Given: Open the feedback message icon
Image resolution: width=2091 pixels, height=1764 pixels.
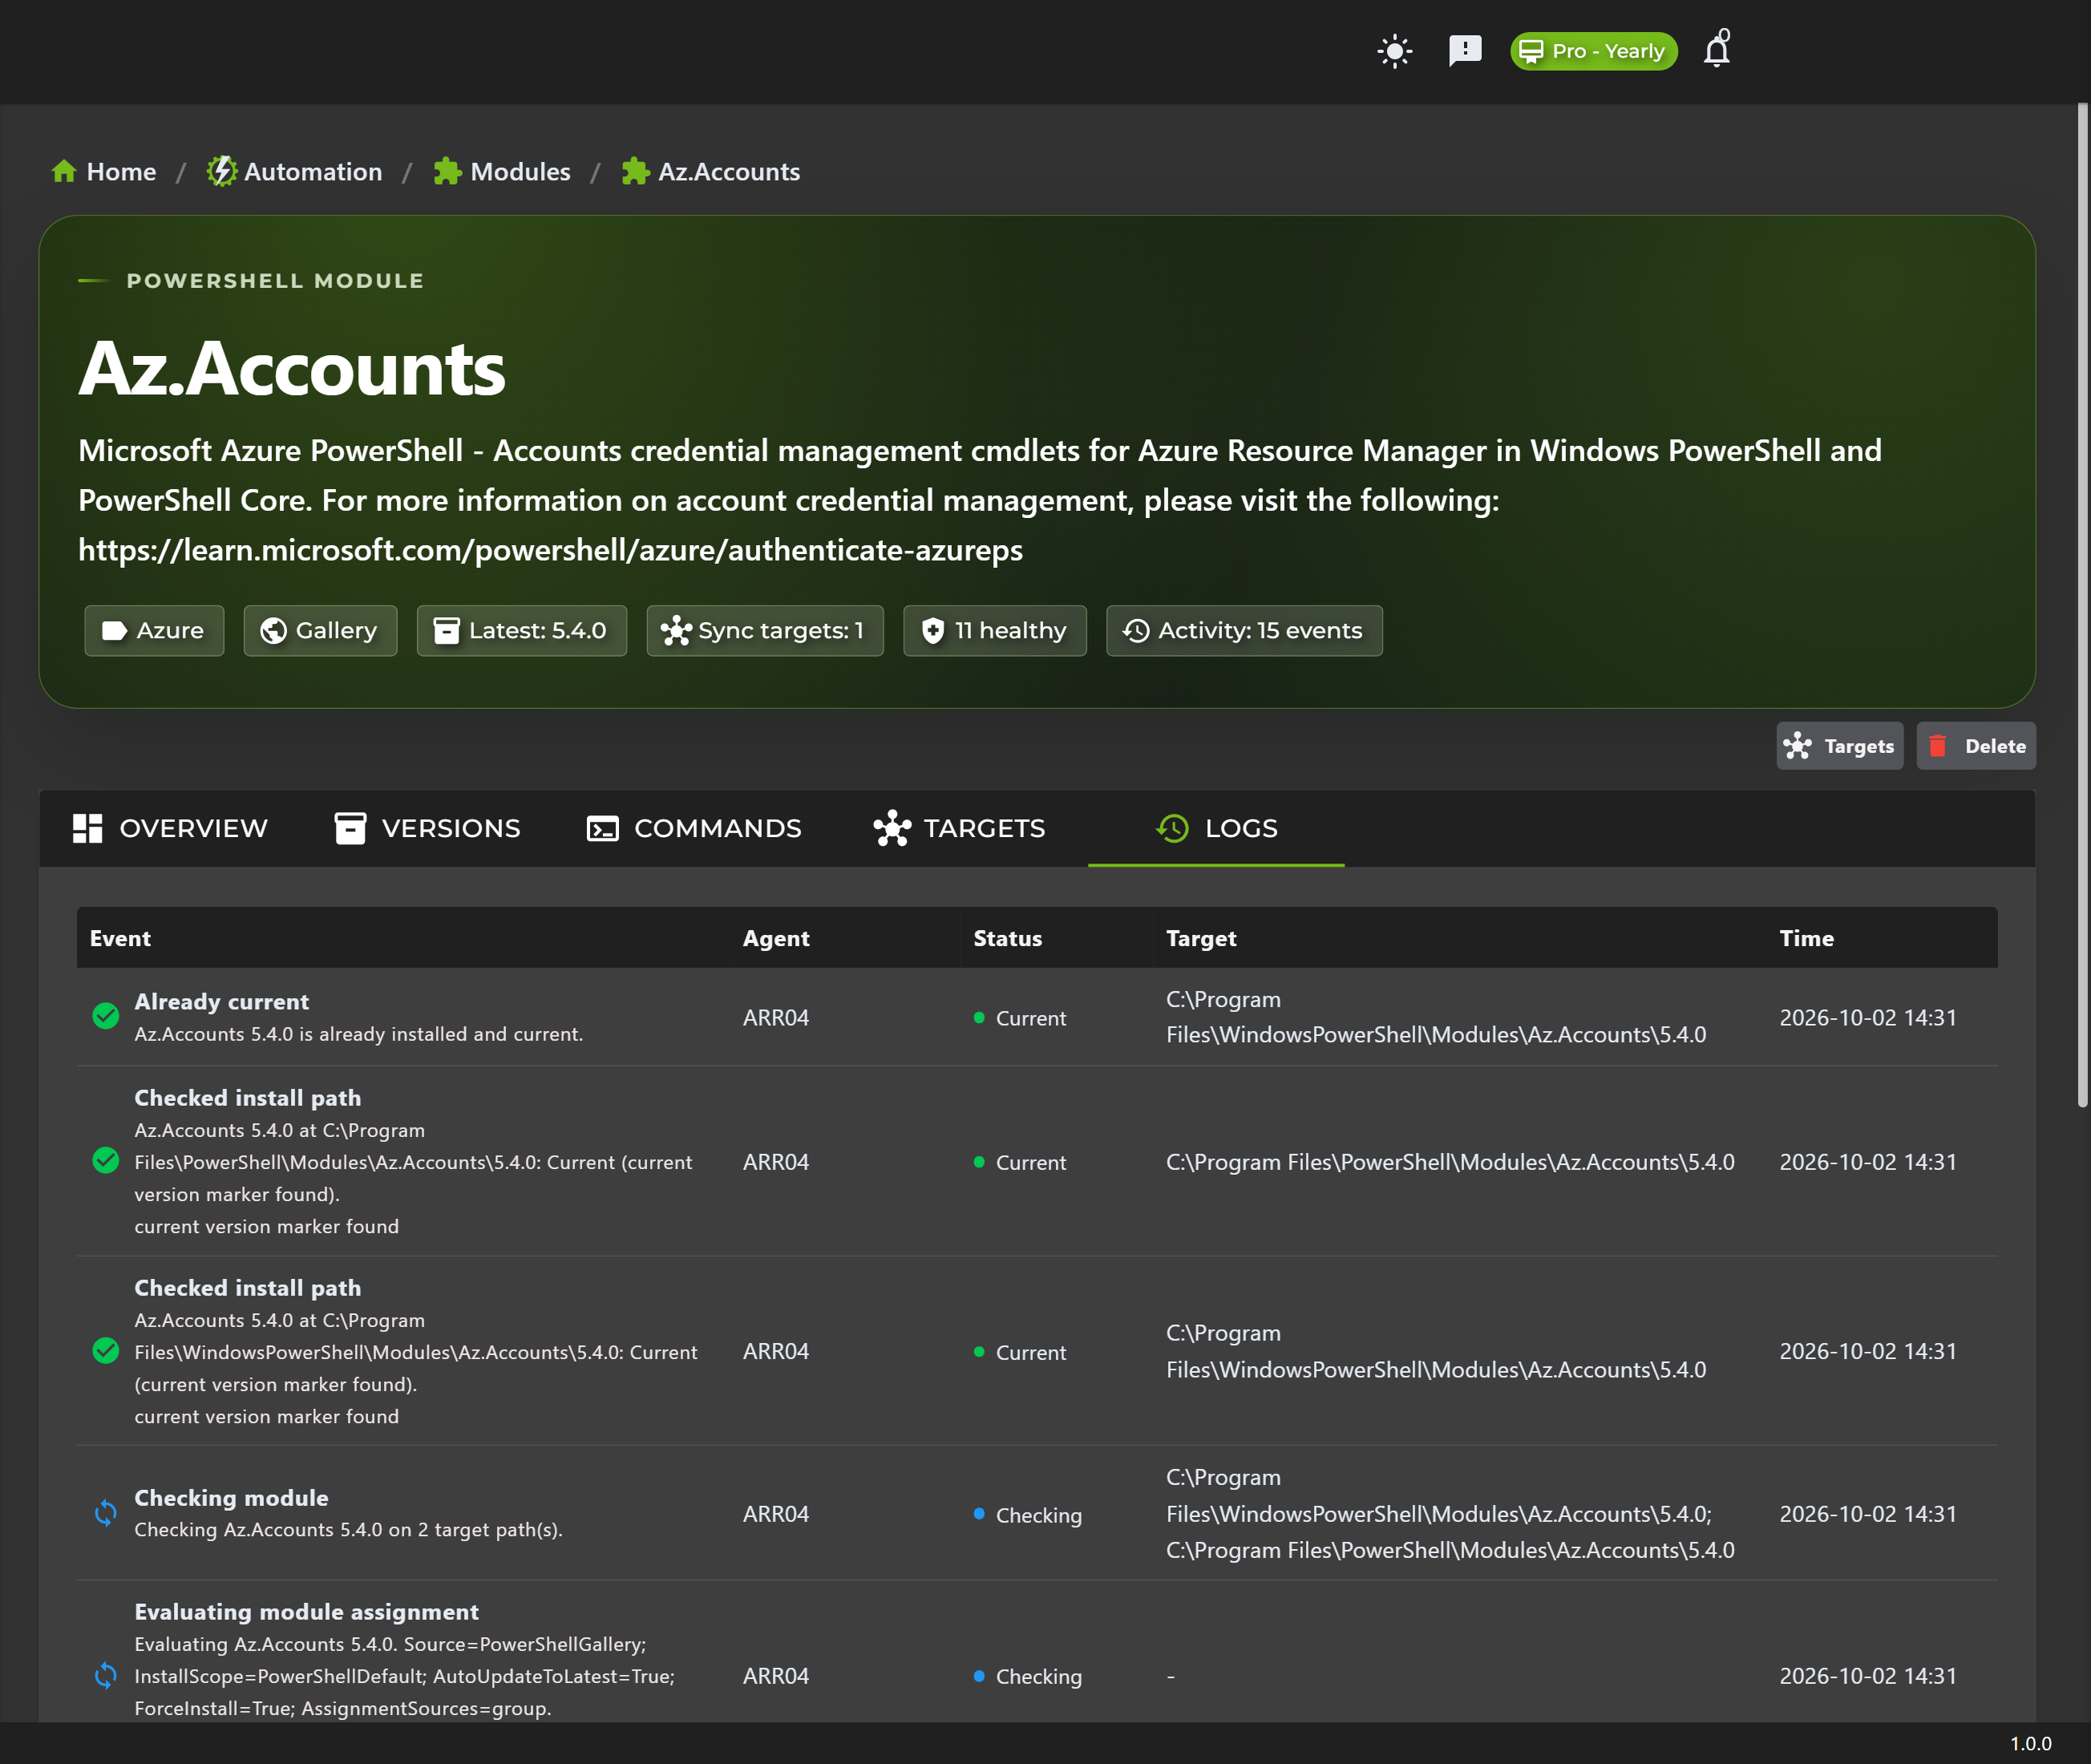Looking at the screenshot, I should coord(1464,51).
